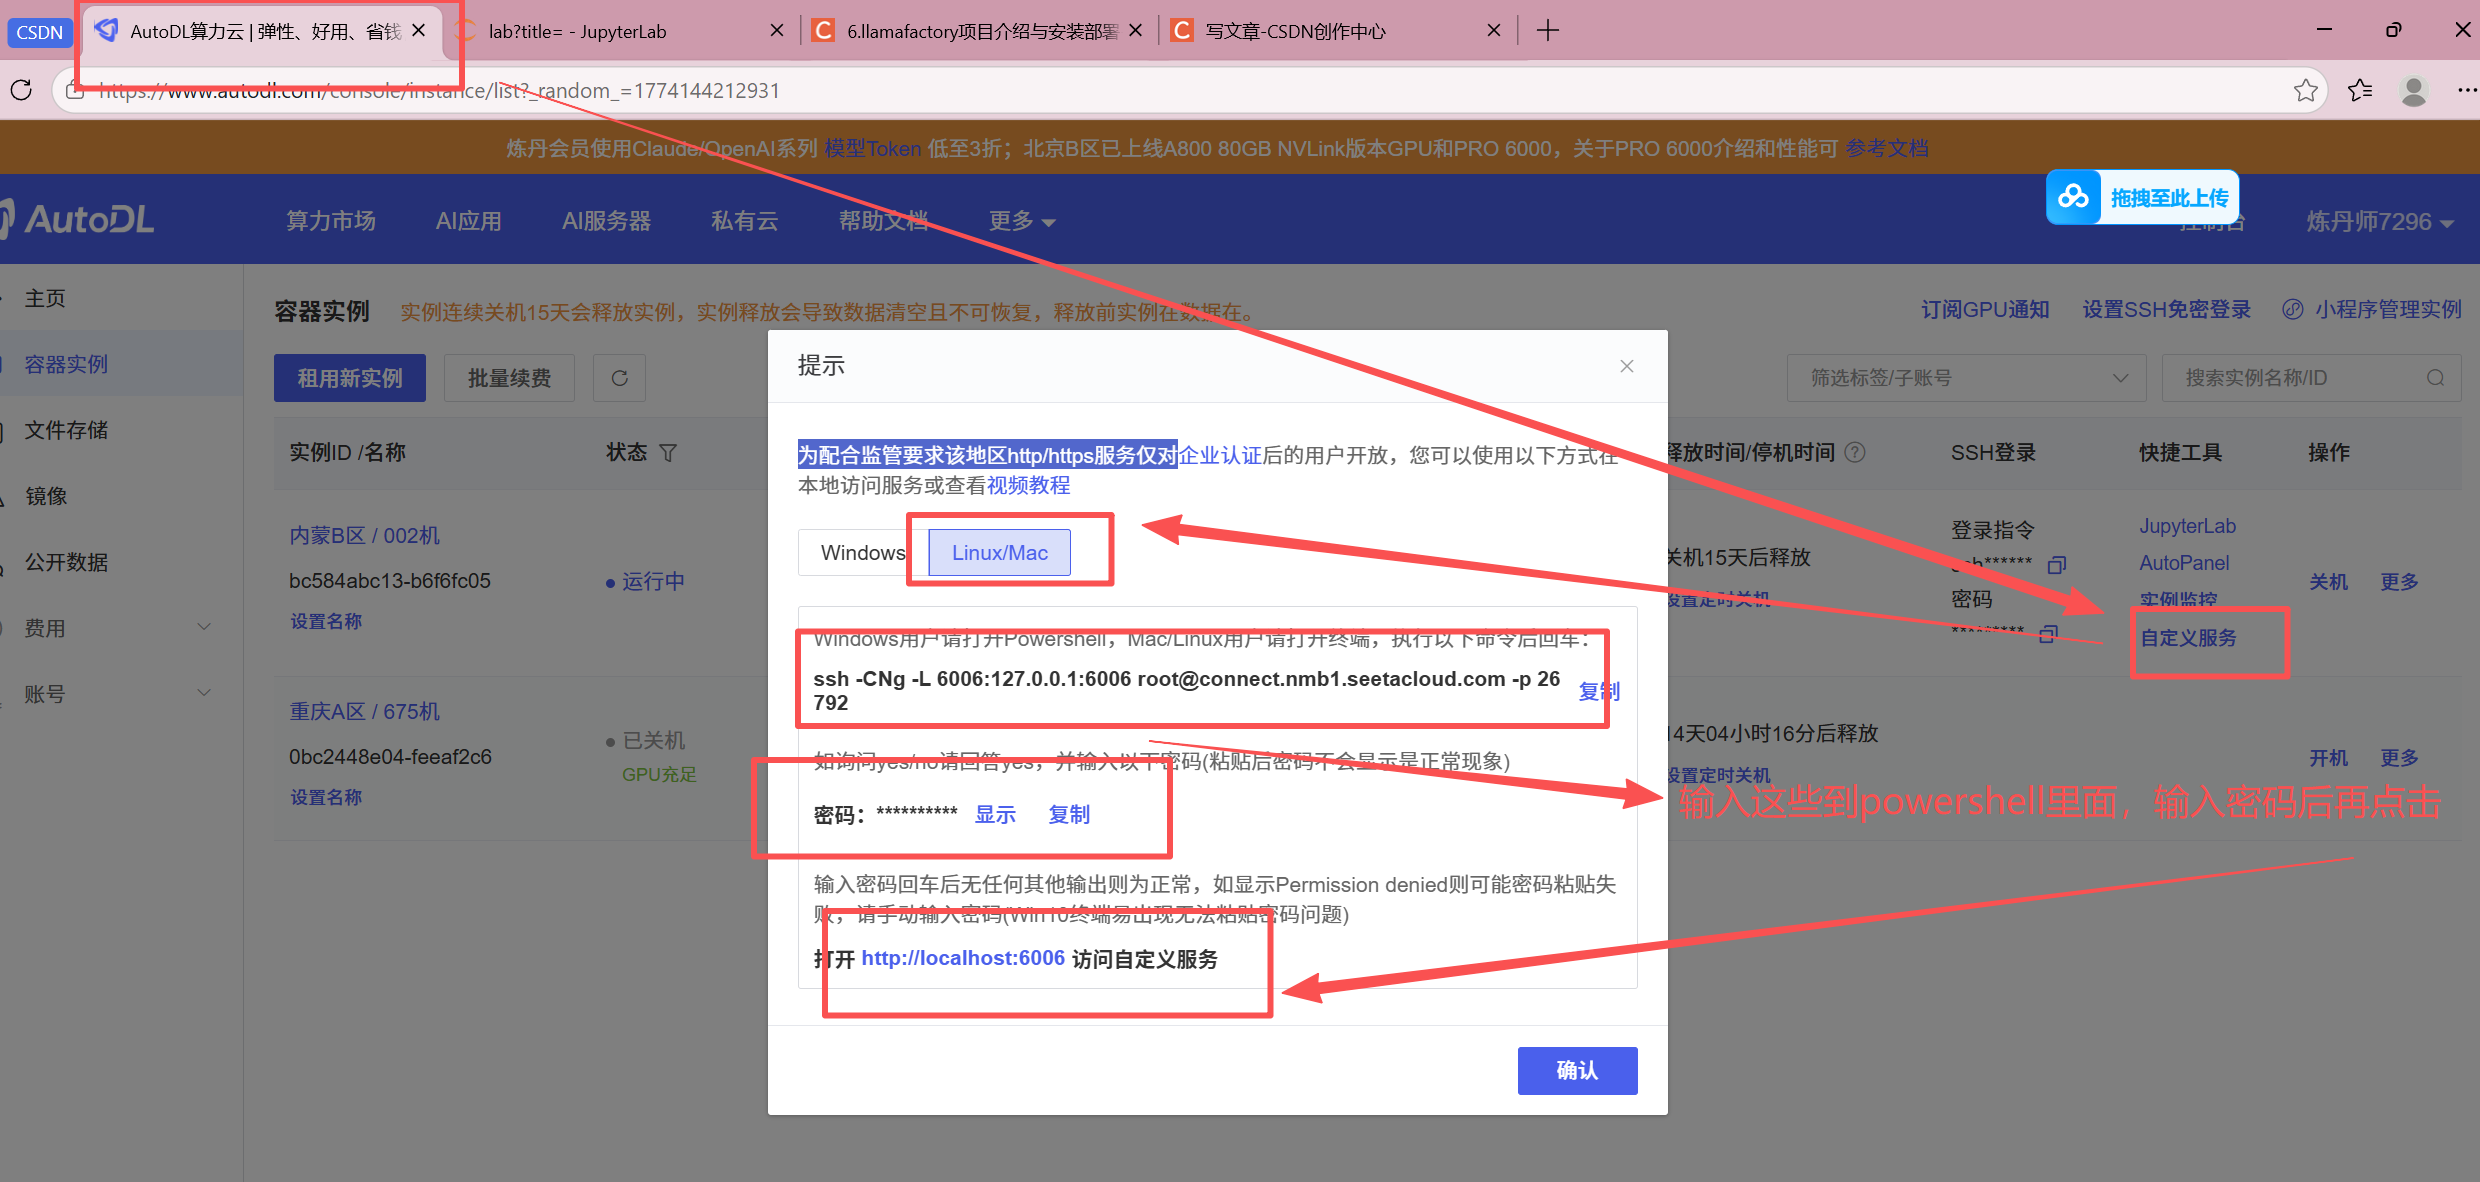This screenshot has width=2480, height=1182.
Task: Open the browser favorites list icon
Action: (x=2360, y=90)
